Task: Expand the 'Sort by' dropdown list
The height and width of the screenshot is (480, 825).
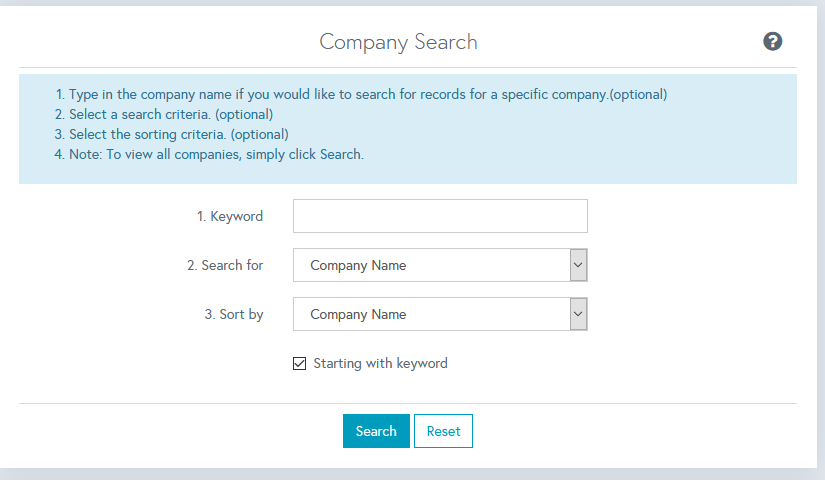Action: [x=431, y=314]
